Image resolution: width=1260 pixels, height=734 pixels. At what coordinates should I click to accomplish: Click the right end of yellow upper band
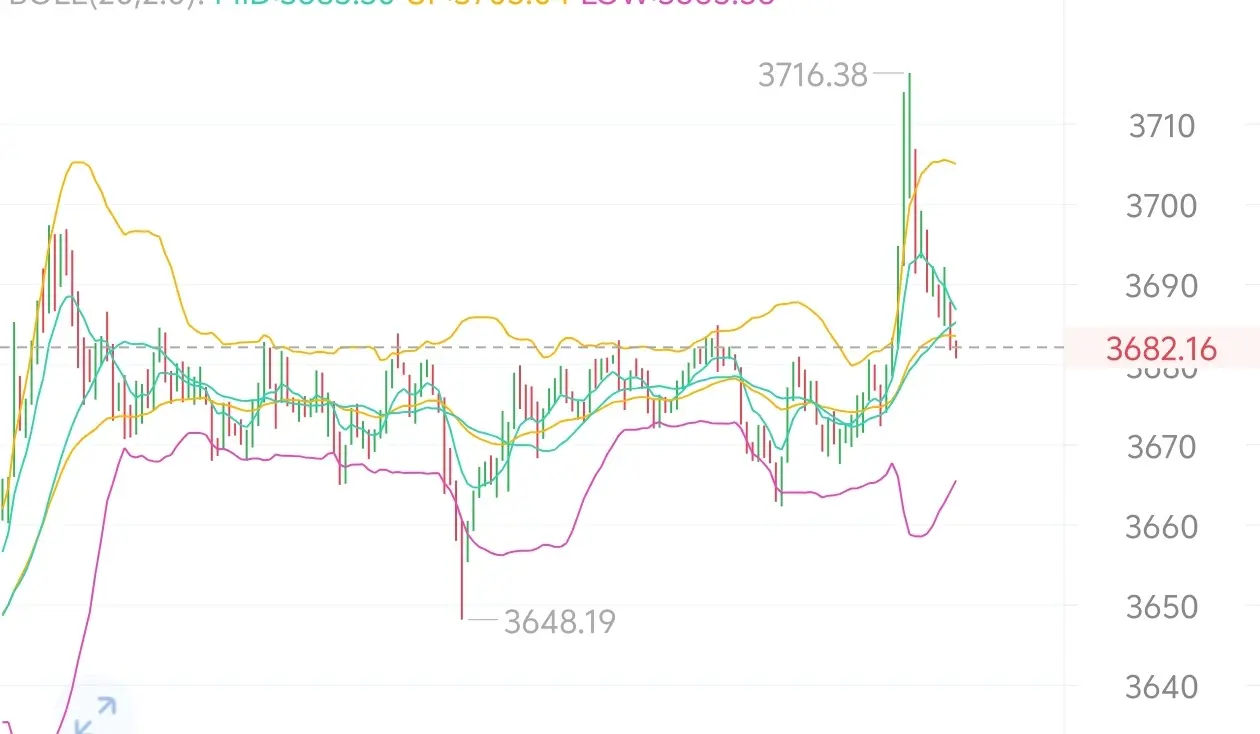(953, 162)
